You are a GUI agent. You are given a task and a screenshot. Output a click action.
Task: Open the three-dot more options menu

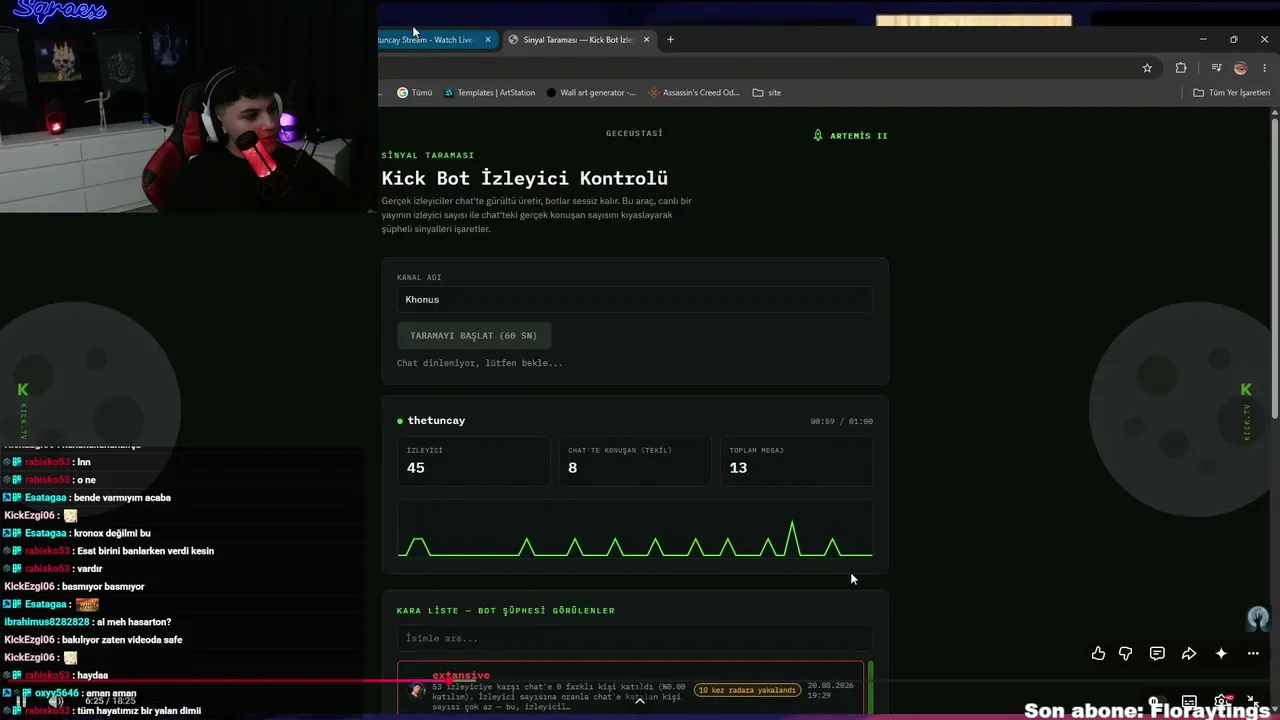tap(1253, 654)
